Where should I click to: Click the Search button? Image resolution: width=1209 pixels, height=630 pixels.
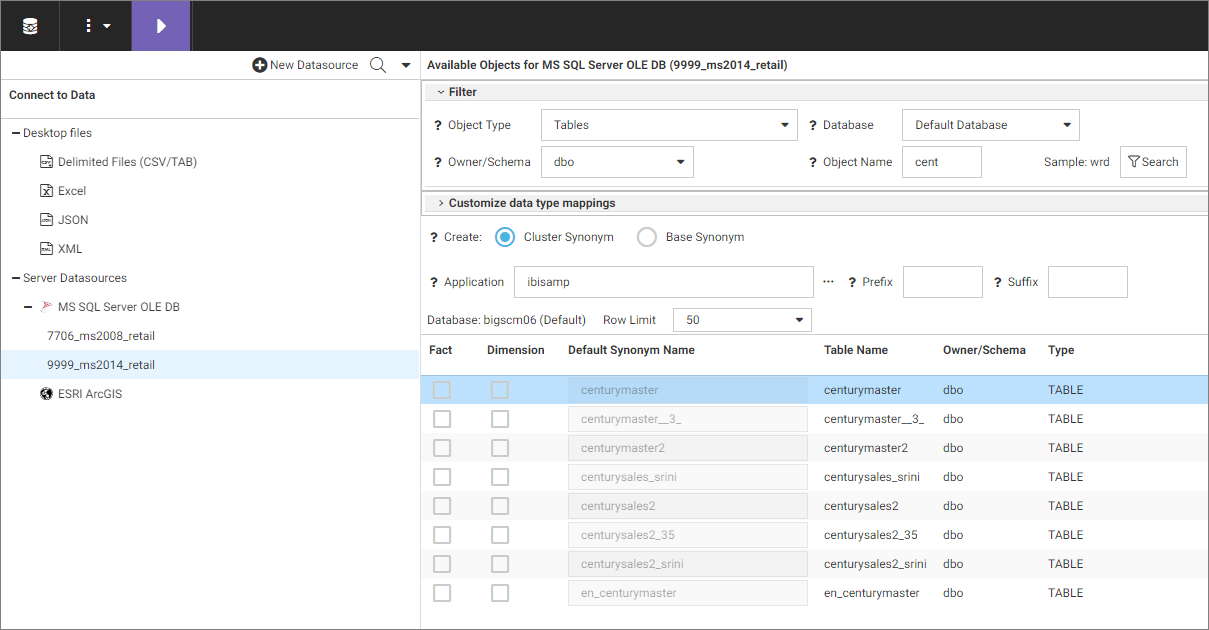(1153, 162)
